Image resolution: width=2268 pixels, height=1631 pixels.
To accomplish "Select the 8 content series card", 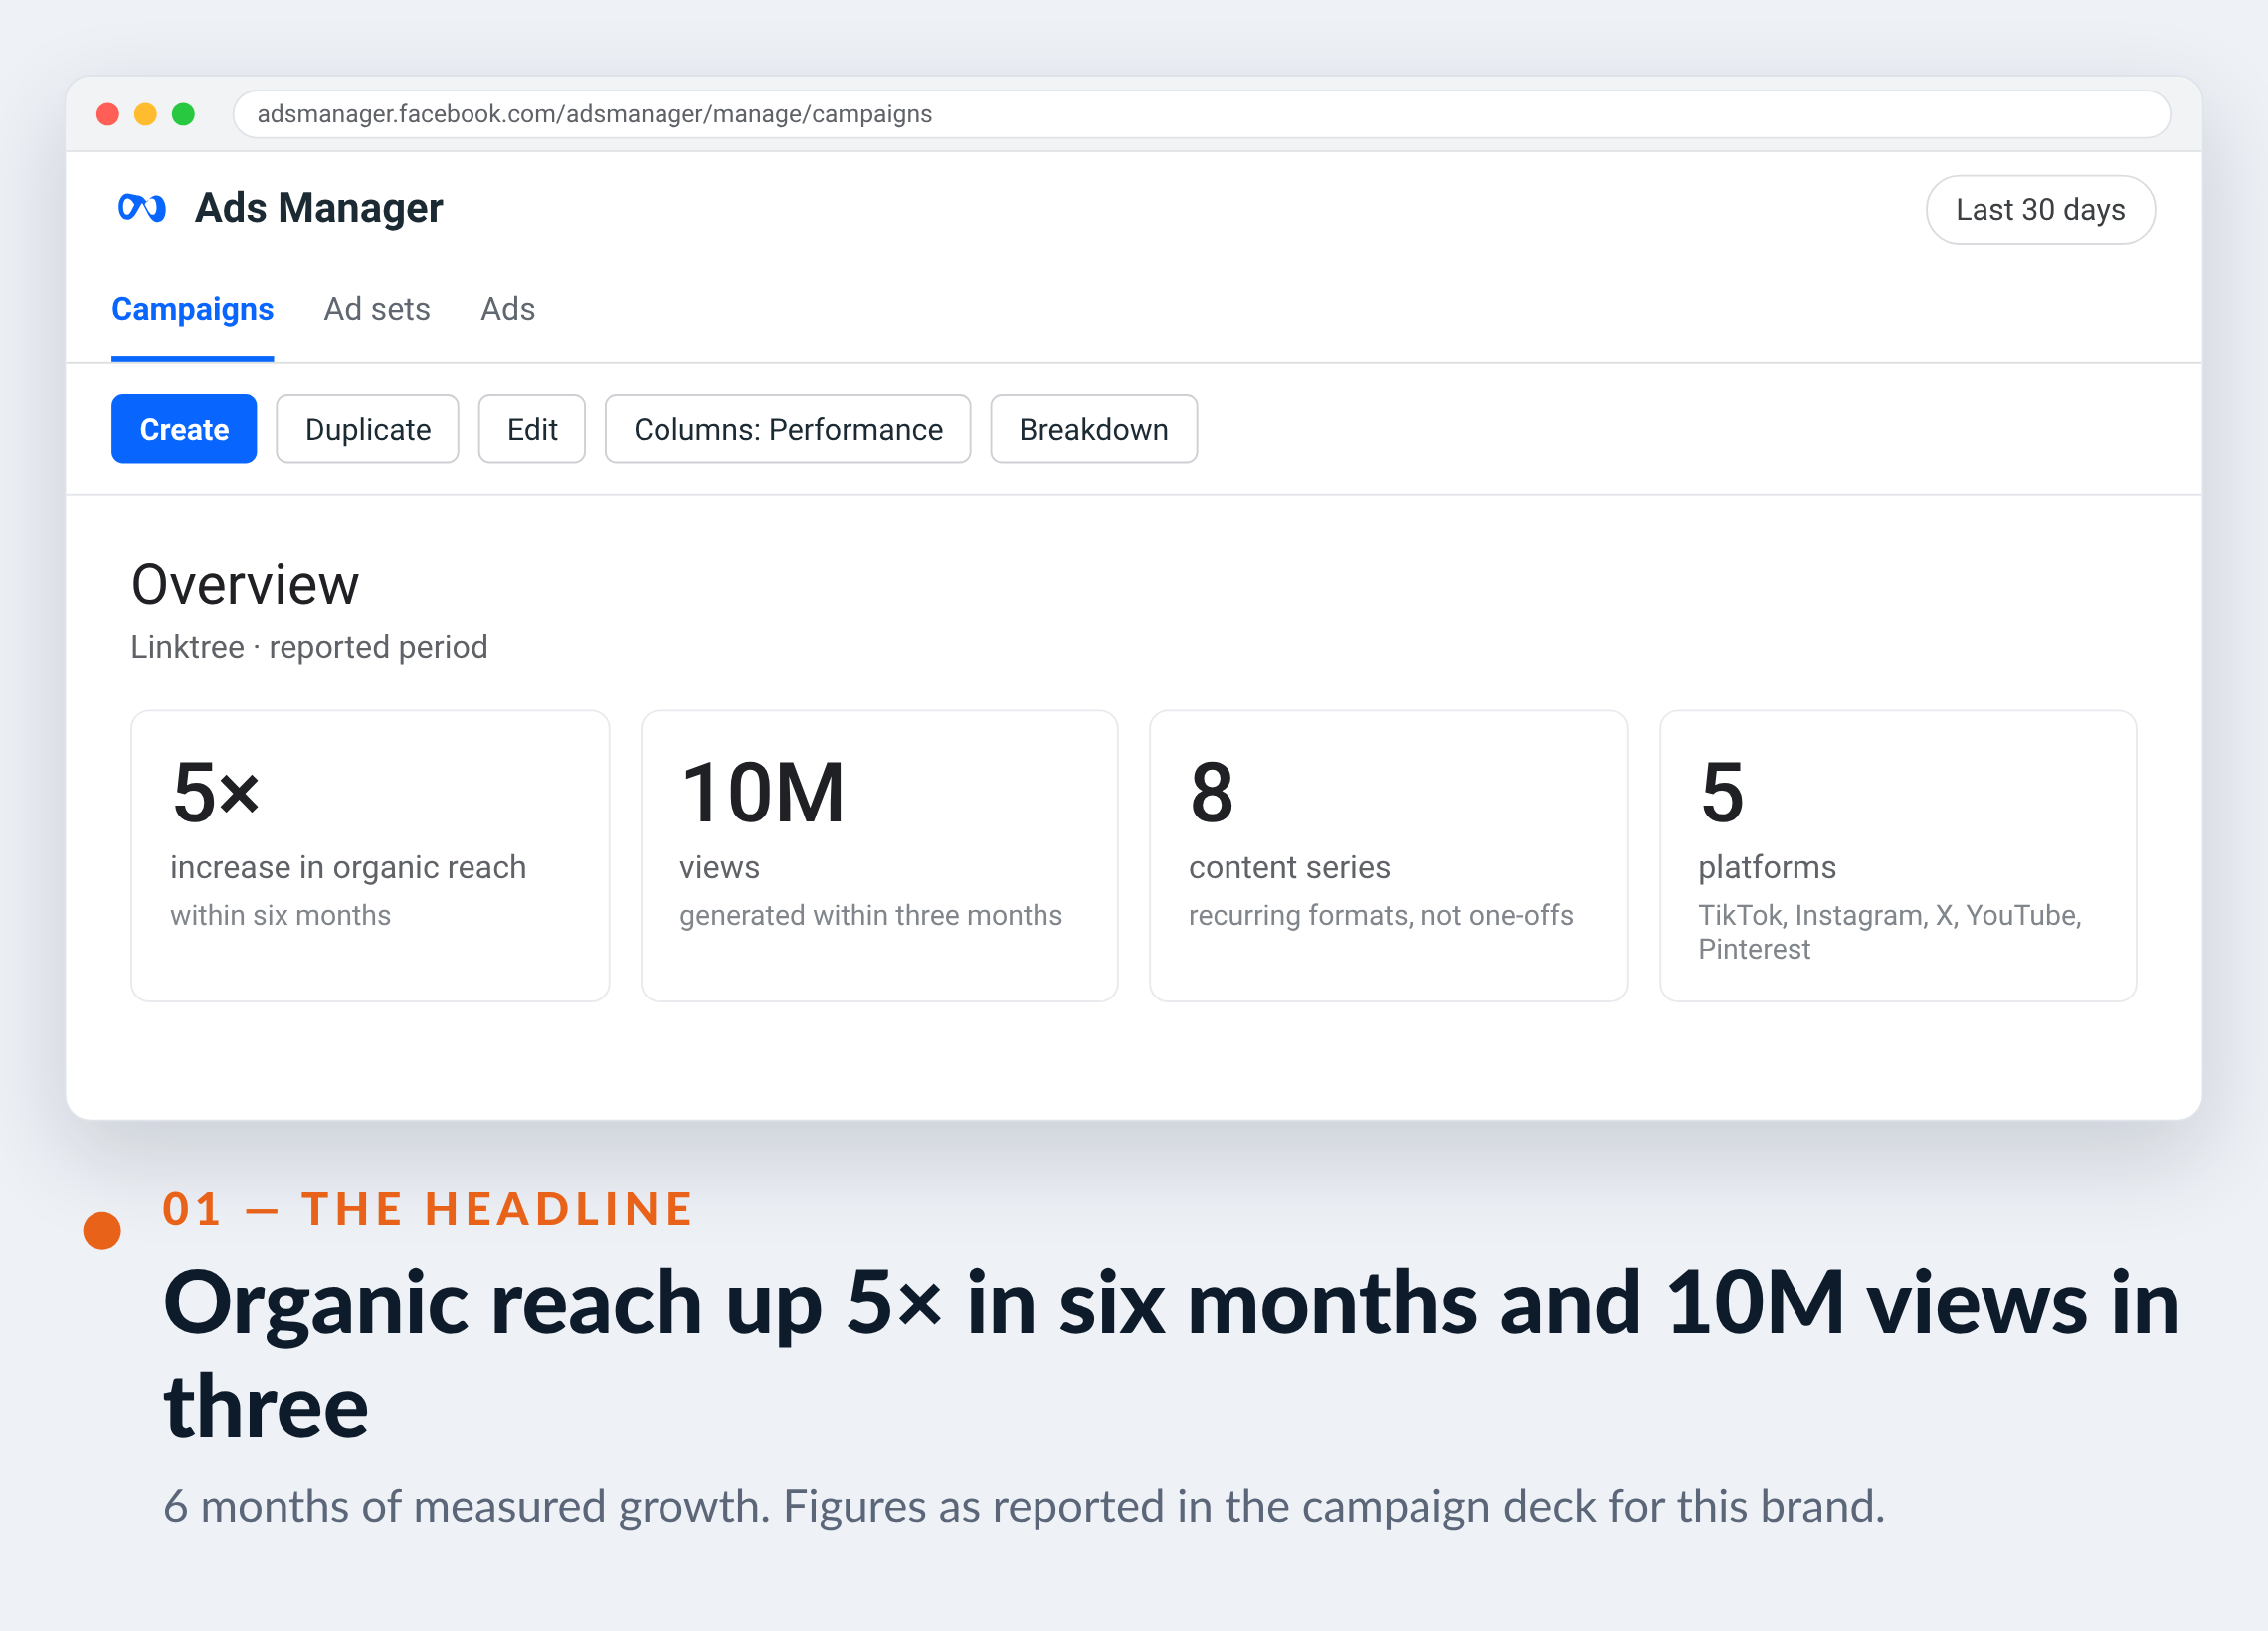I will coord(1389,856).
